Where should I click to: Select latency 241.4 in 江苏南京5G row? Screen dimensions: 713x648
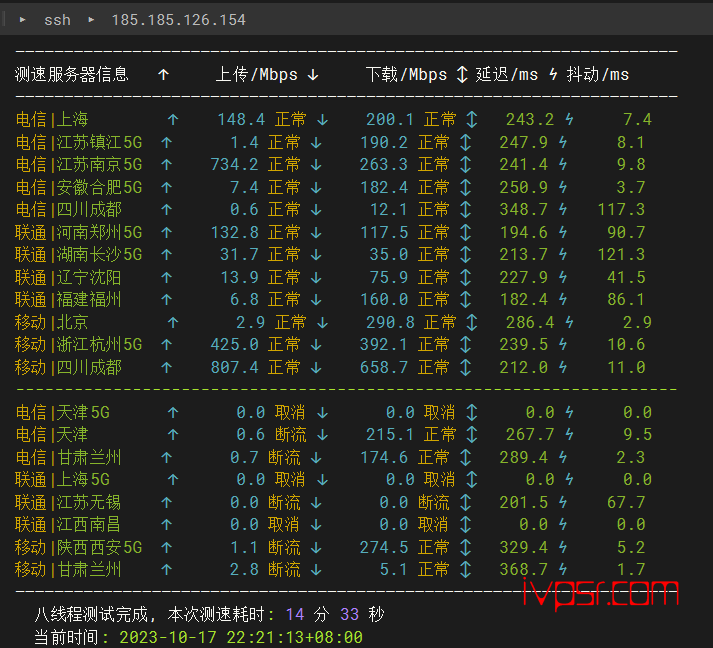[523, 164]
